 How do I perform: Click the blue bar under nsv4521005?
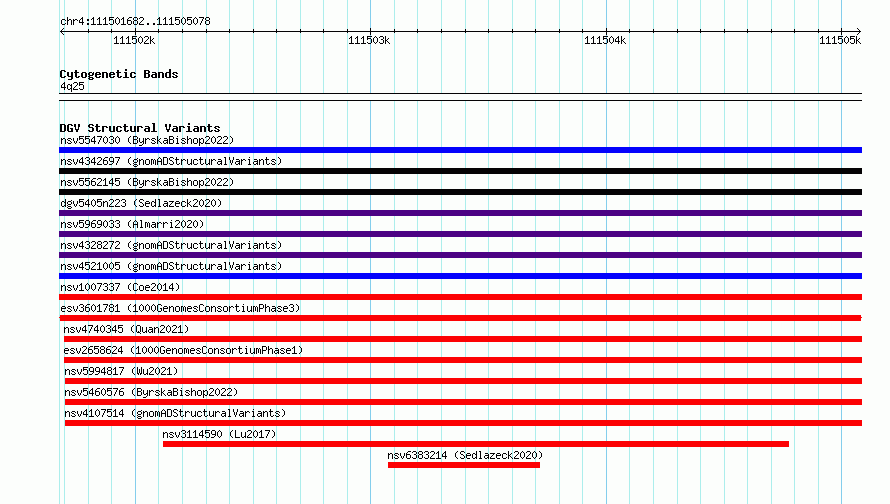[460, 276]
